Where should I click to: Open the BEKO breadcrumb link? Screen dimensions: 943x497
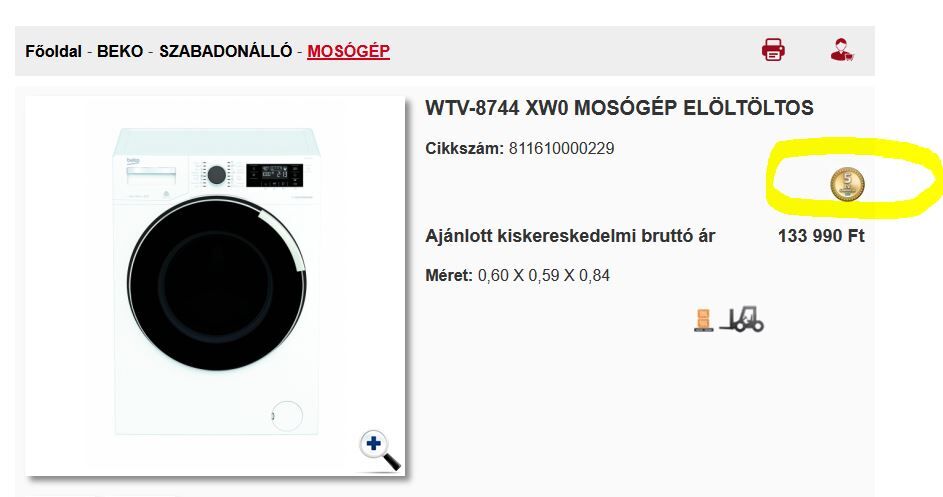click(x=120, y=51)
